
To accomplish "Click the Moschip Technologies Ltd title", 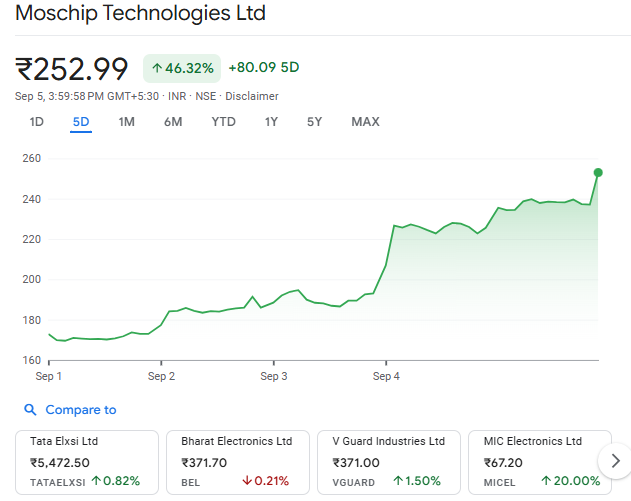I will click(x=140, y=14).
